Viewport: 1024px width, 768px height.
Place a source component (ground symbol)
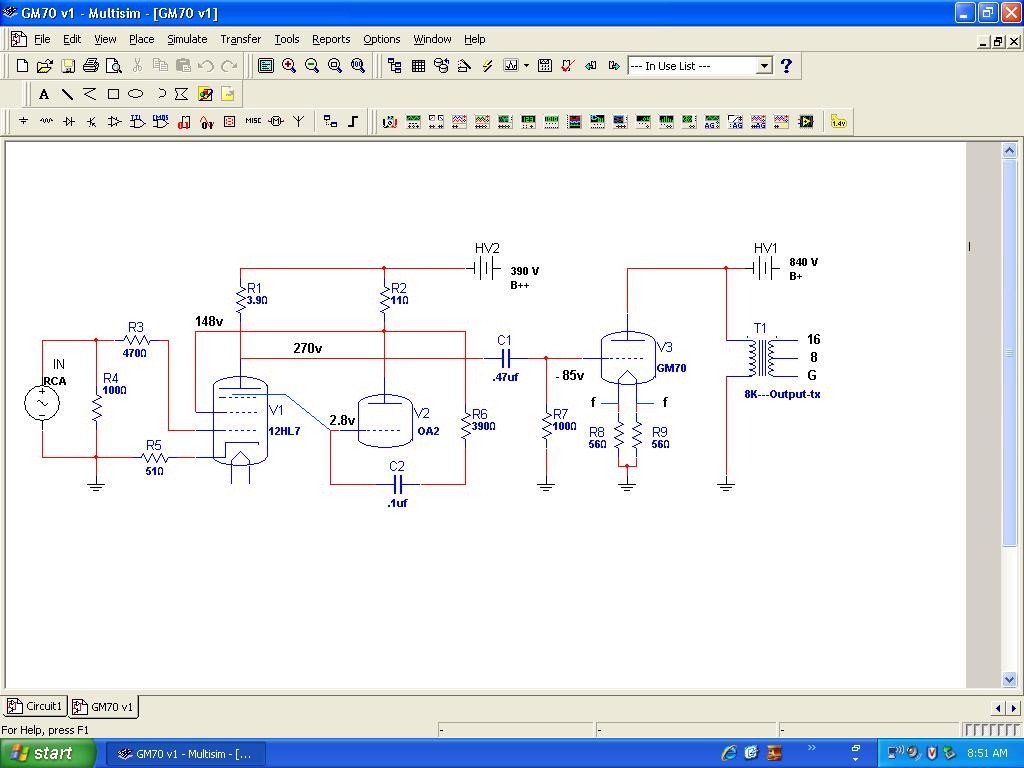(24, 121)
